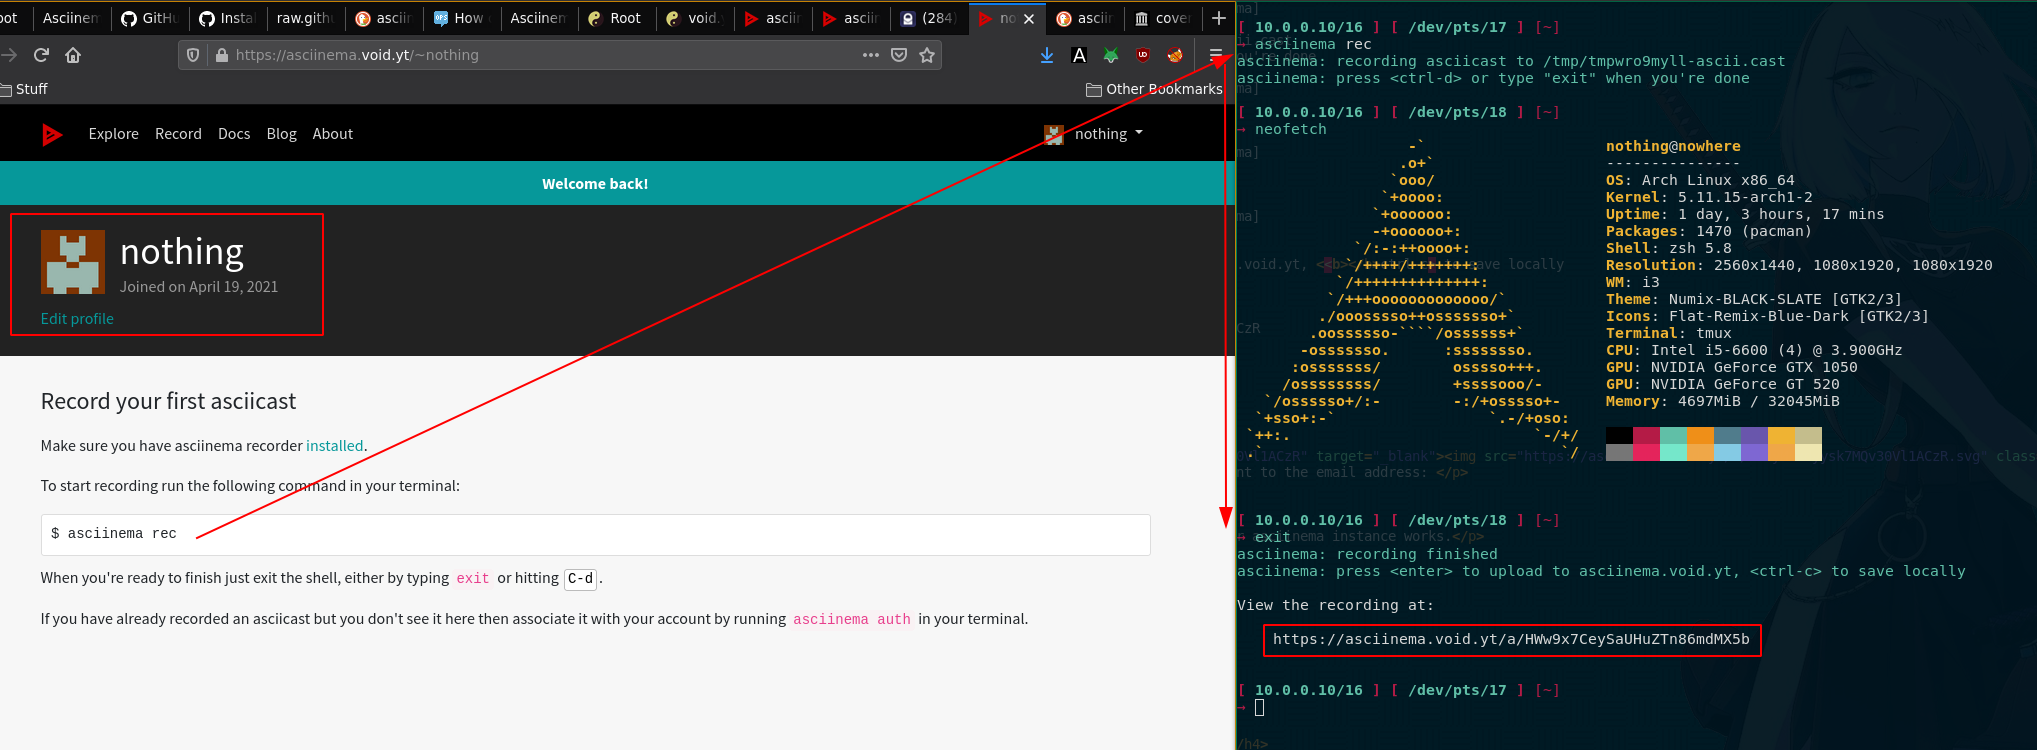Screen dimensions: 2037x750
Task: Click the 'OS: Arch Linux x86_64' line
Action: (x=1700, y=180)
